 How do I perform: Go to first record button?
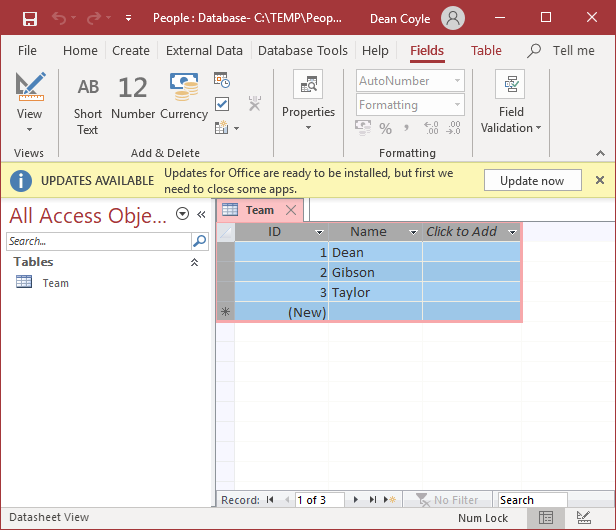point(270,500)
